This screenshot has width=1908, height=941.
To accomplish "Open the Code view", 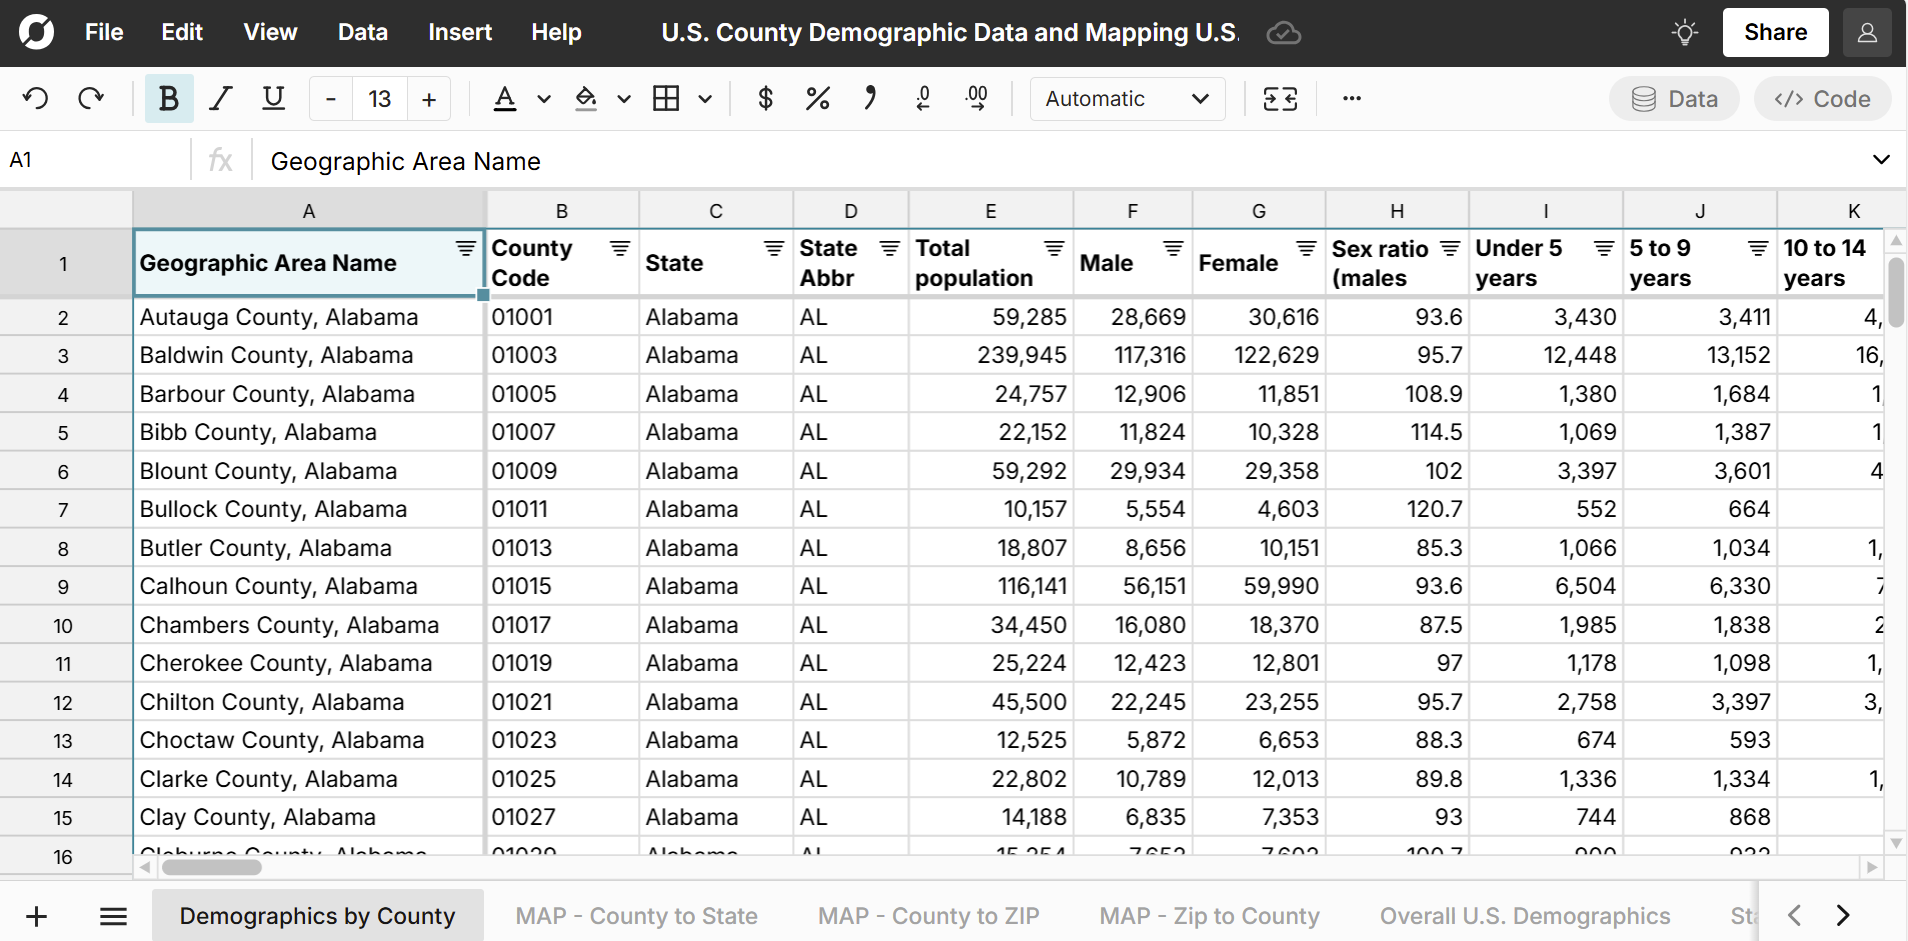I will 1821,98.
